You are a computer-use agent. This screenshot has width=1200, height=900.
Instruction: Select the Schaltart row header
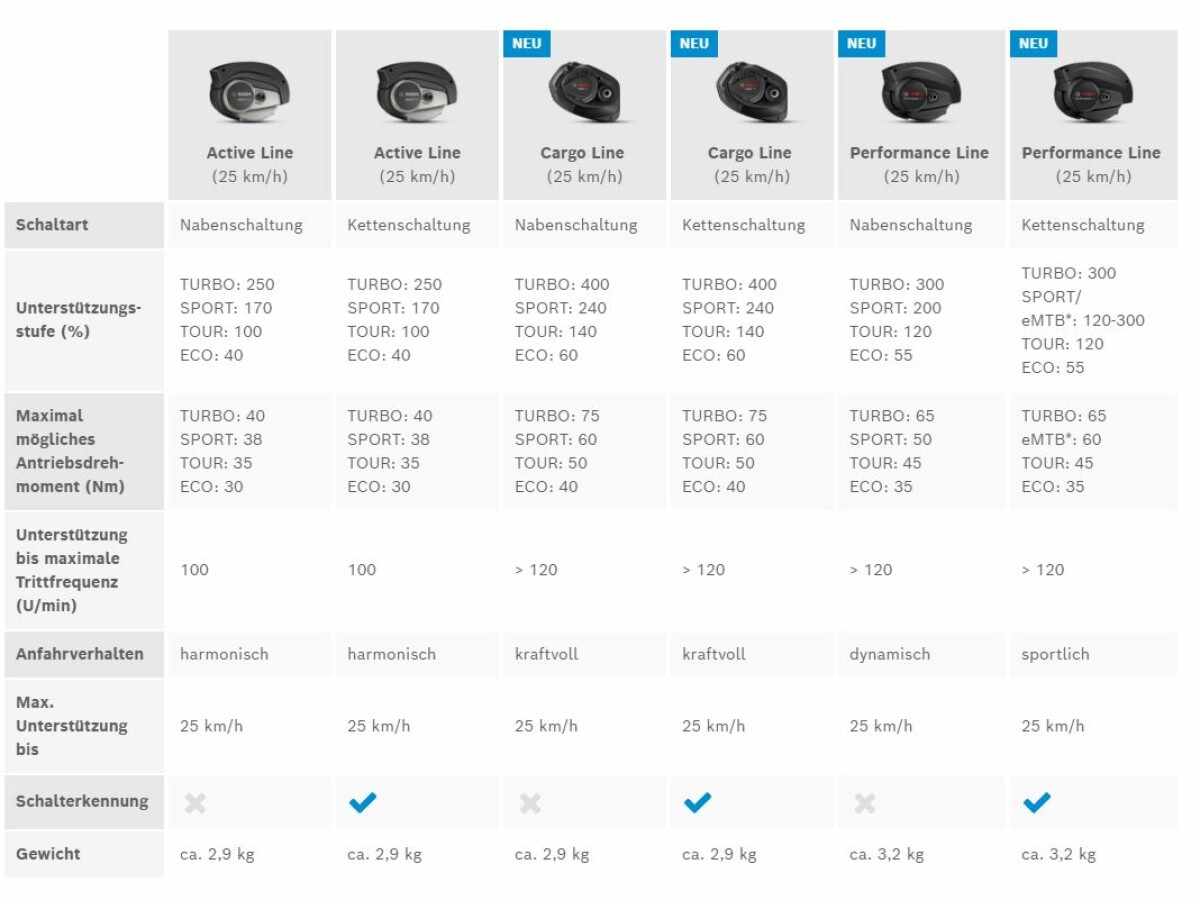(x=84, y=225)
